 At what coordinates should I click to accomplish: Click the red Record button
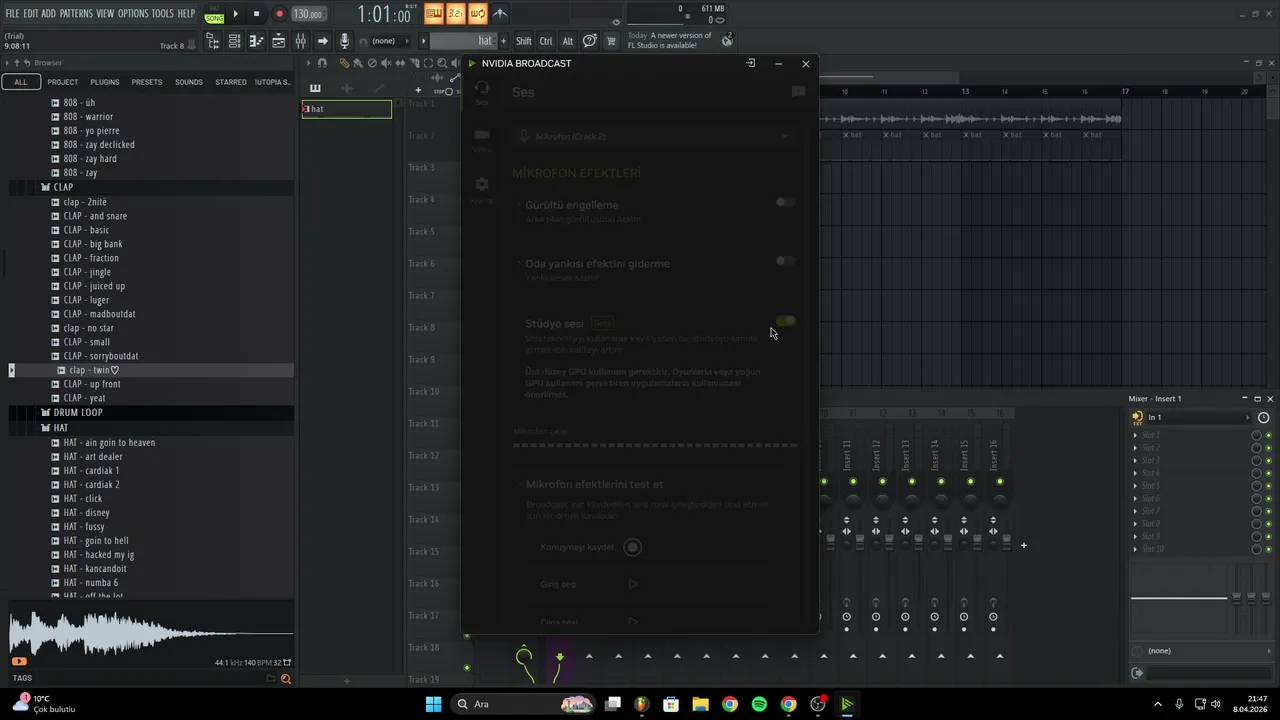click(x=279, y=14)
